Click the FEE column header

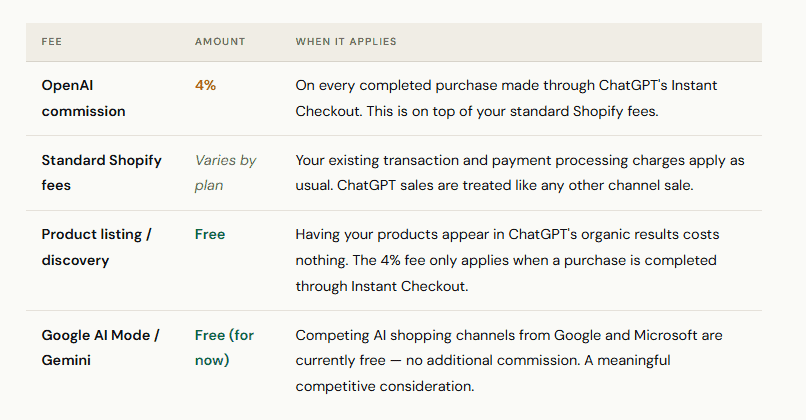point(51,42)
